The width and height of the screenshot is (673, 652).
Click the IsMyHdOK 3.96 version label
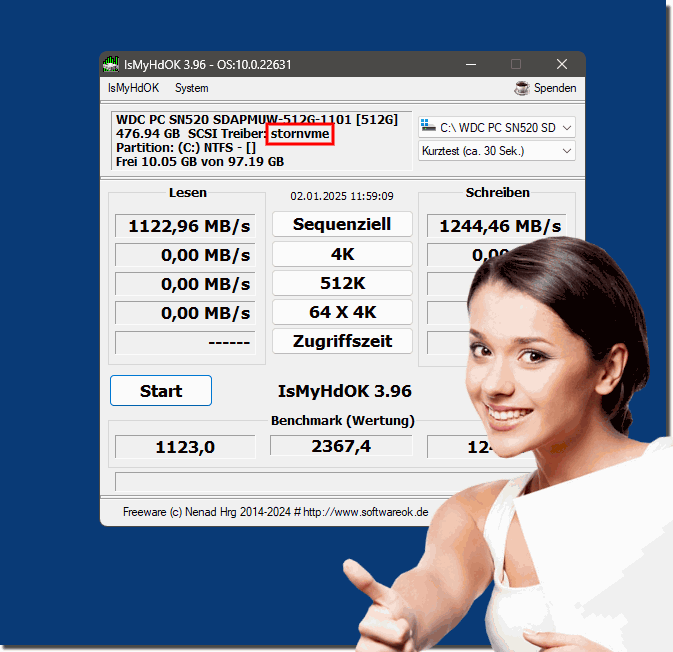pos(345,391)
